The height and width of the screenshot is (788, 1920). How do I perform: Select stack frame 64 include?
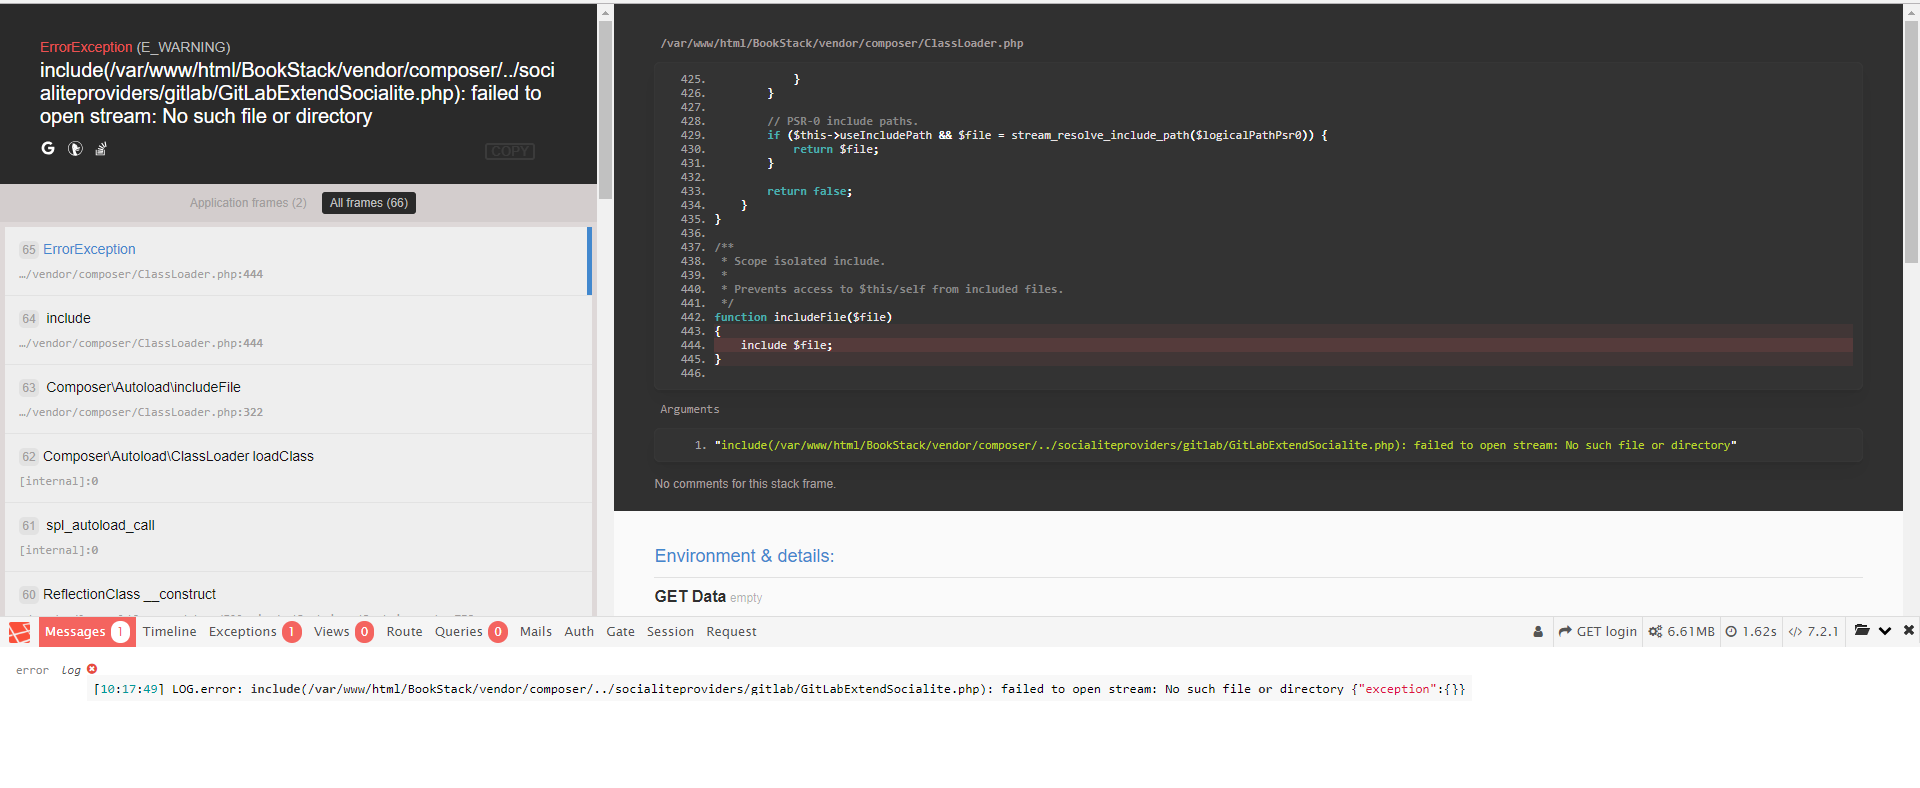[296, 330]
